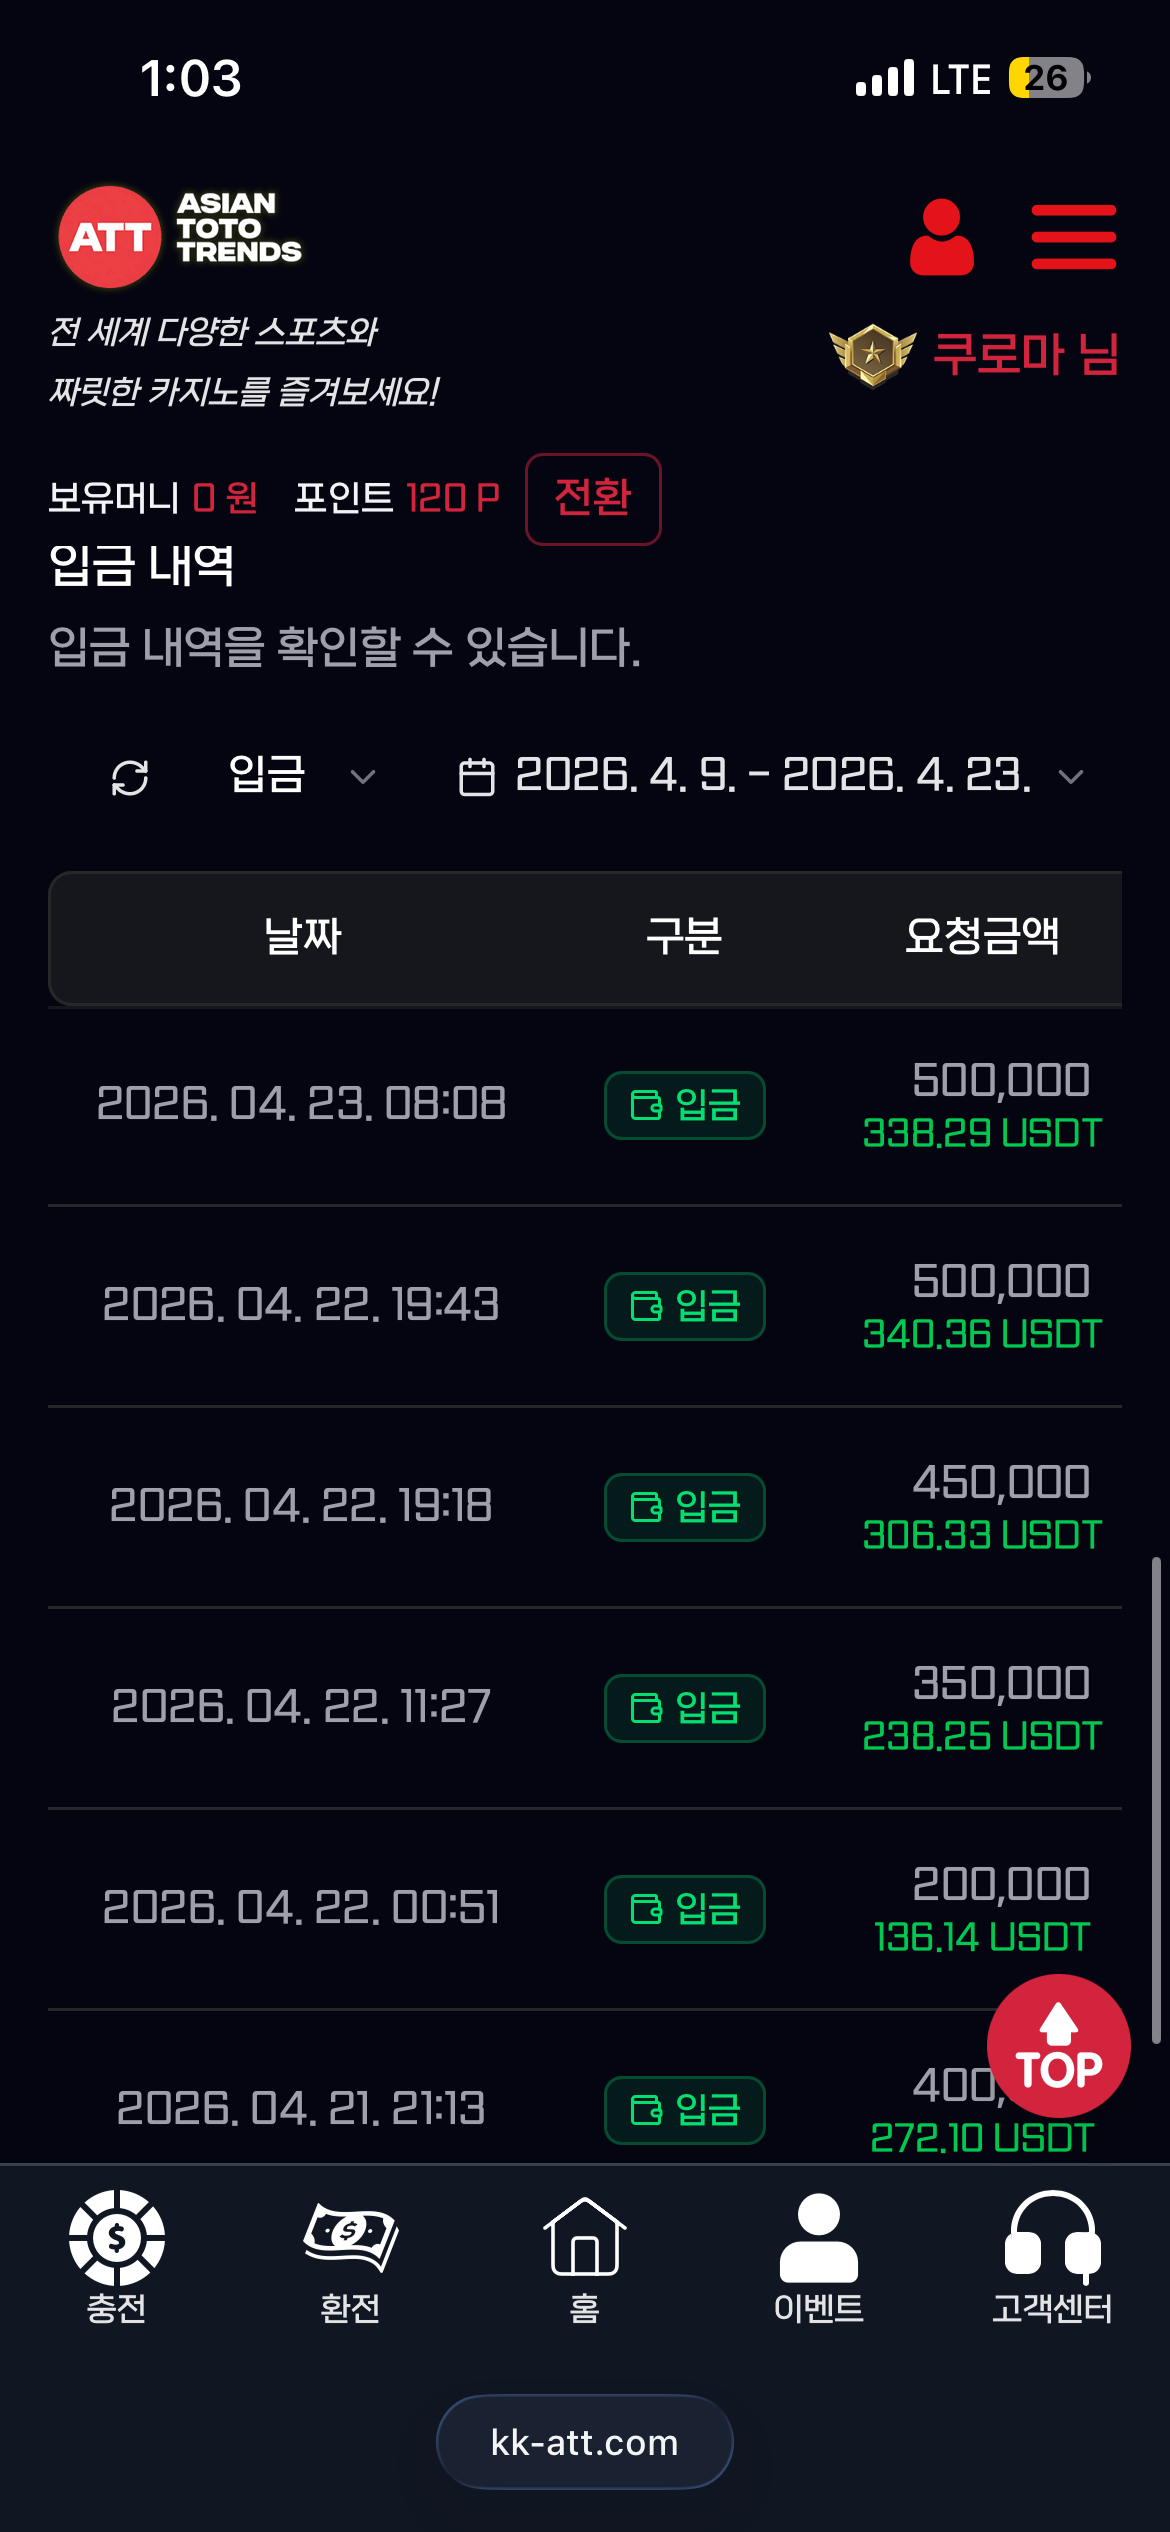The width and height of the screenshot is (1170, 2532).
Task: Open 환전 from bottom navigation
Action: 350,2258
